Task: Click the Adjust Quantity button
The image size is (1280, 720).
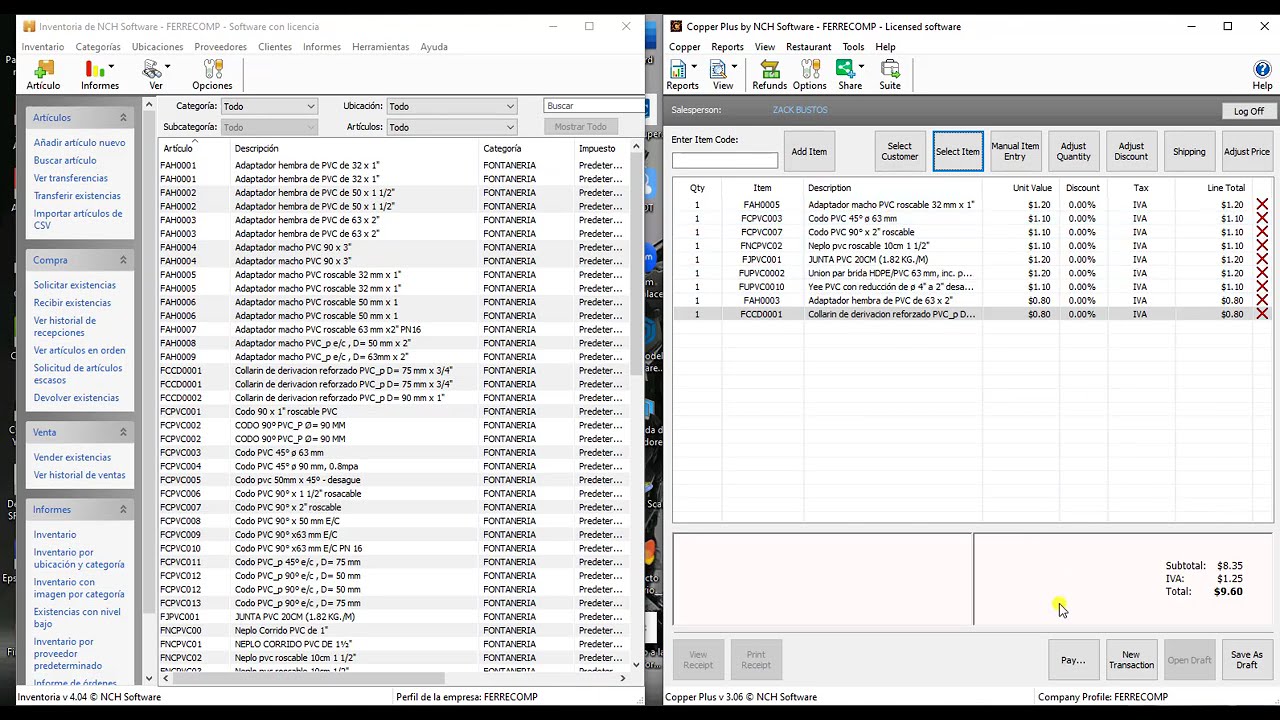Action: pyautogui.click(x=1073, y=152)
